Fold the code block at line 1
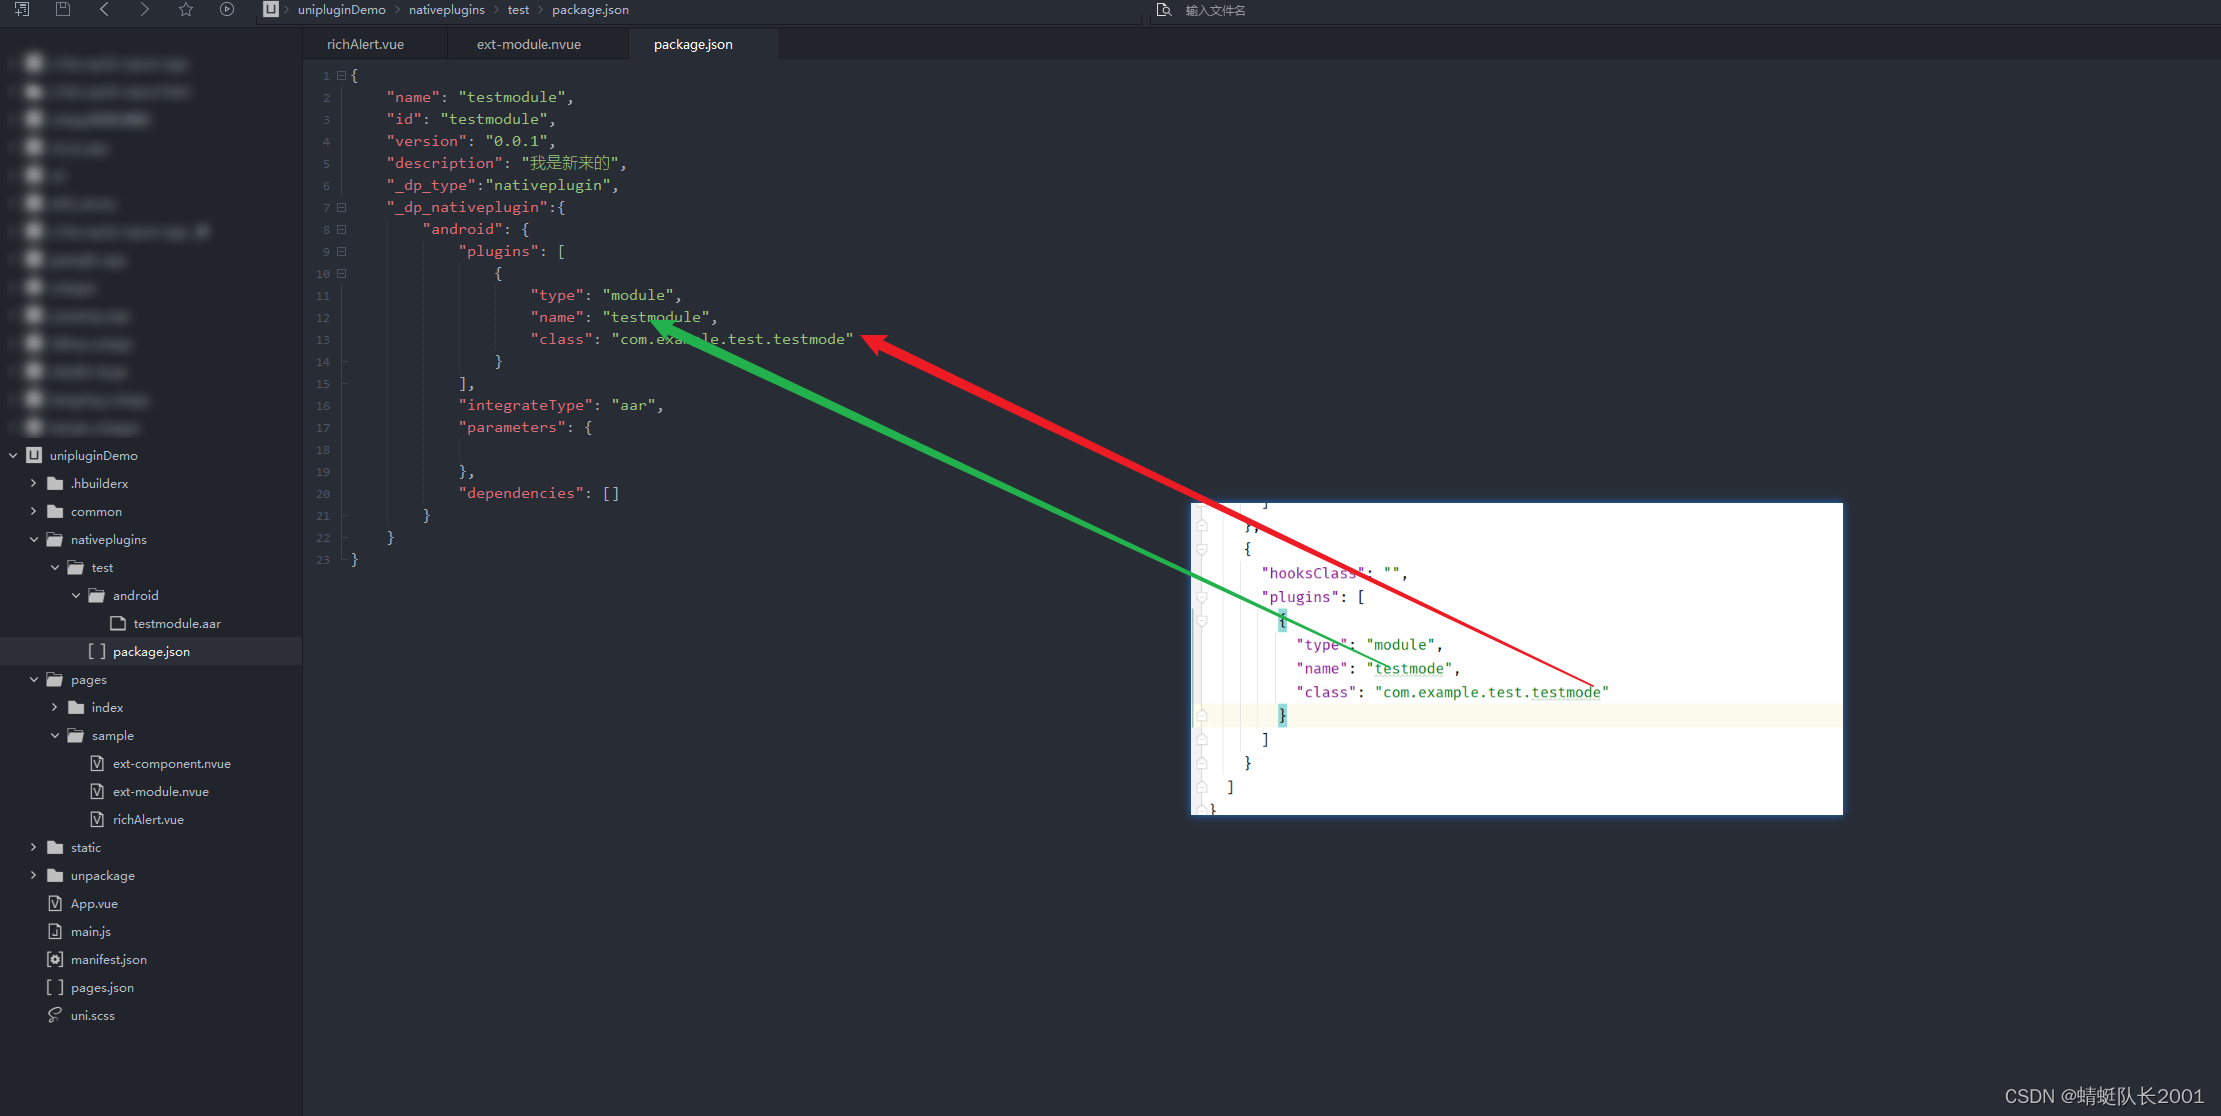The height and width of the screenshot is (1116, 2221). click(x=341, y=75)
